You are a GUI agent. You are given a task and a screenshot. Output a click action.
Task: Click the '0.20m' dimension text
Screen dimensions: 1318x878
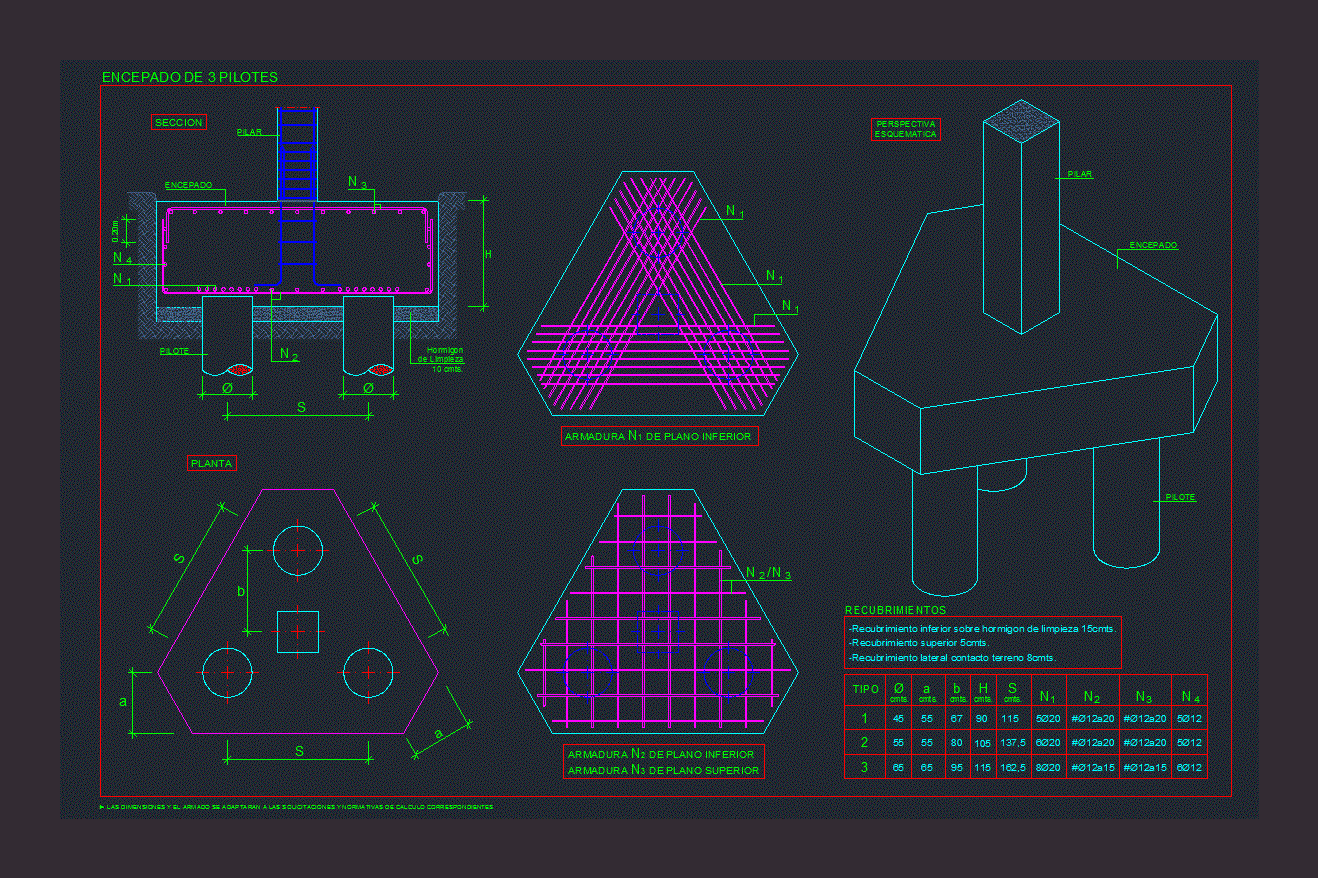coord(115,230)
